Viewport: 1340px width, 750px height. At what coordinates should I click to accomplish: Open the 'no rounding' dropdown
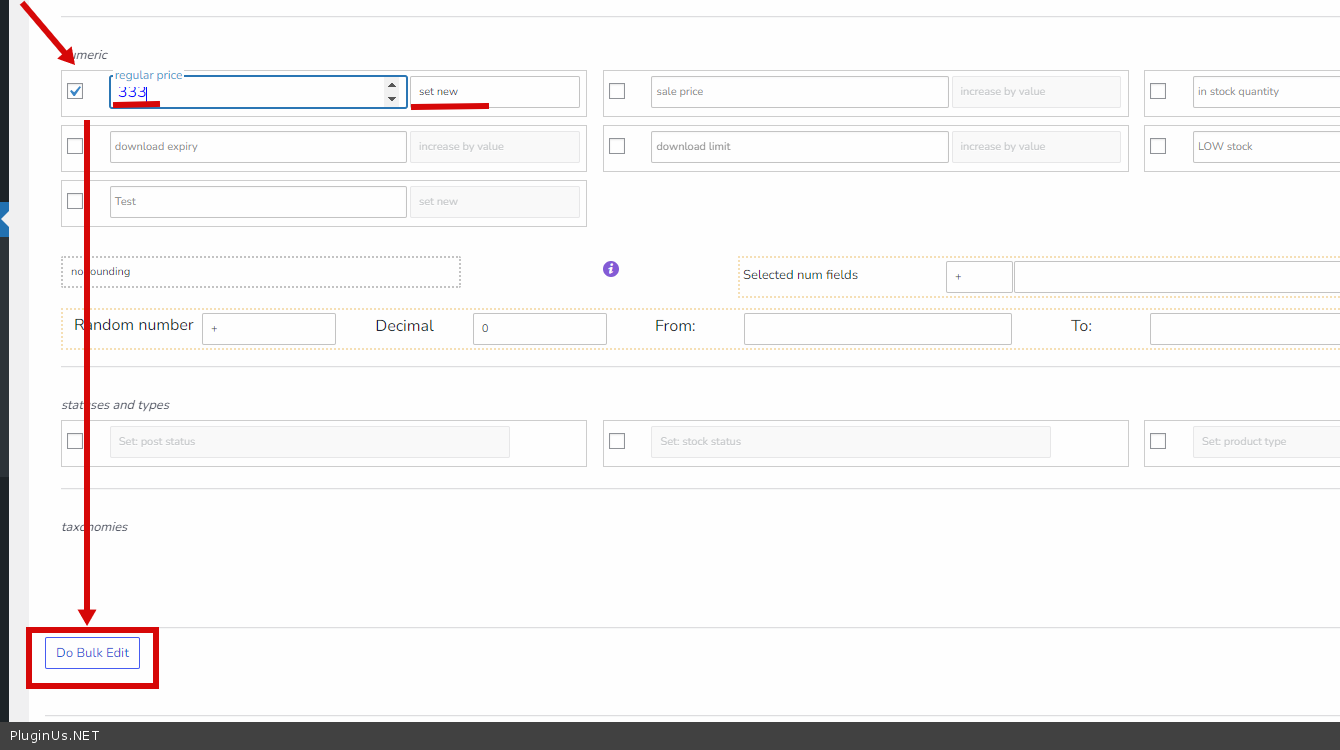point(261,272)
